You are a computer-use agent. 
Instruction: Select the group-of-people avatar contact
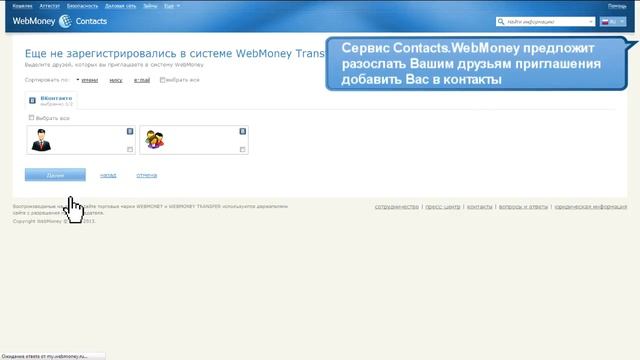[154, 140]
